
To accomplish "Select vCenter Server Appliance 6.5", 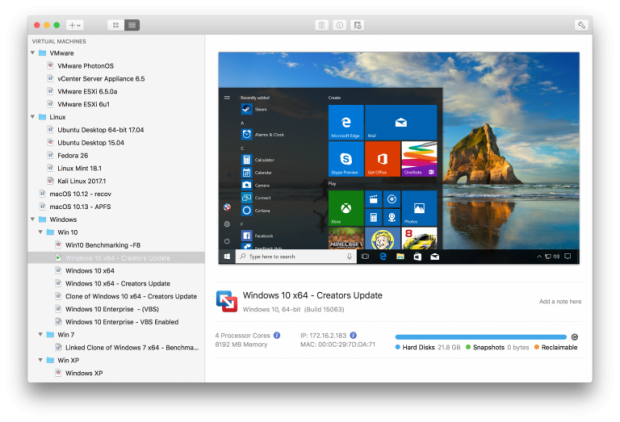I will click(x=101, y=79).
